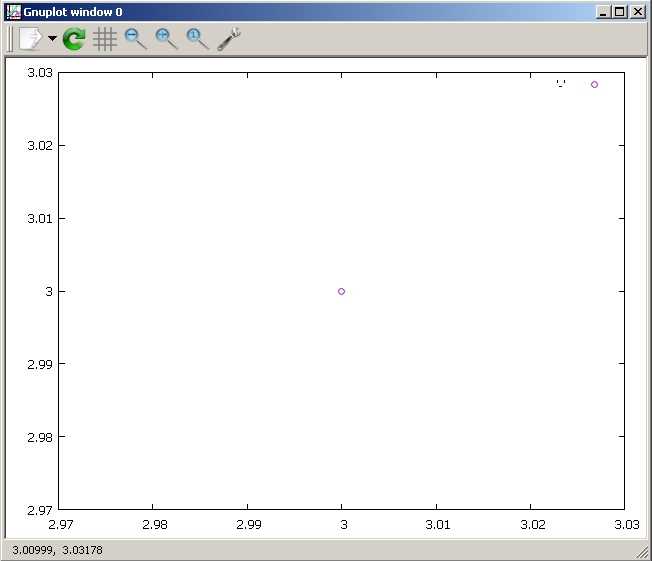
Task: Maximize the Gnuplot window
Action: 619,12
